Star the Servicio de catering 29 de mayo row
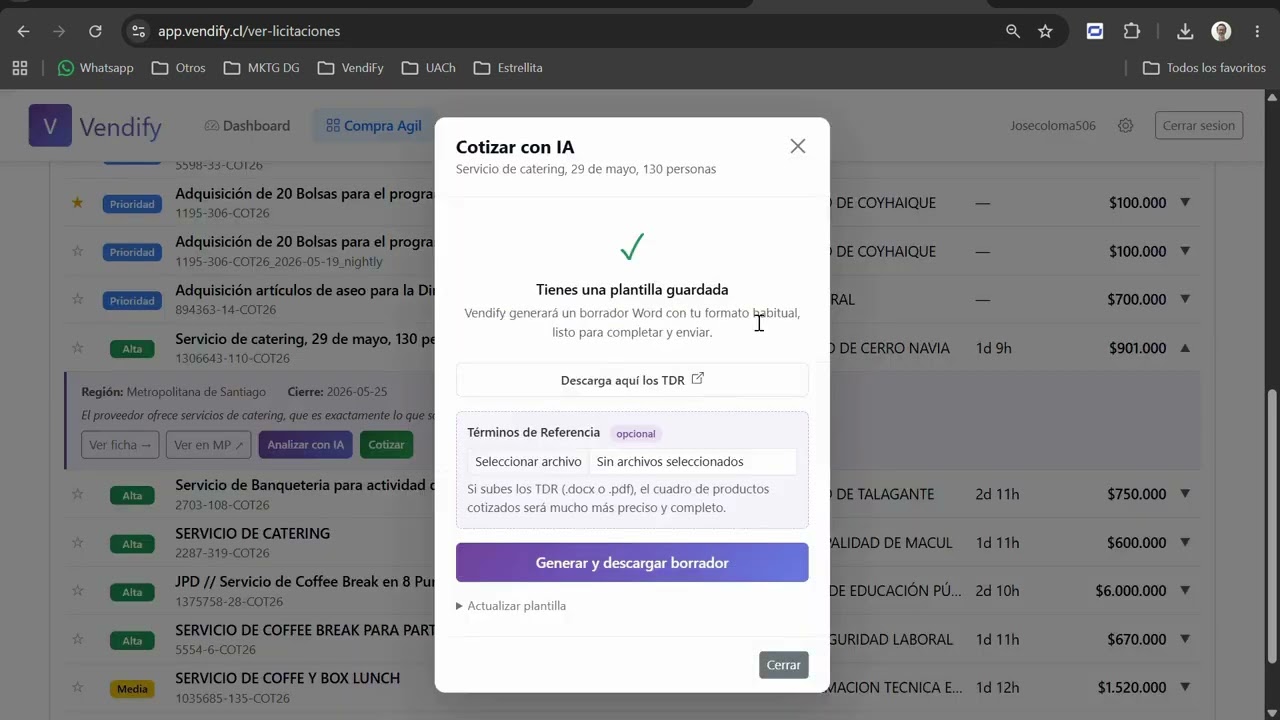1280x720 pixels. point(77,348)
